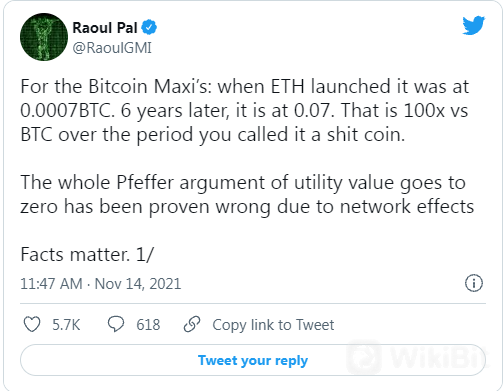This screenshot has width=504, height=391.
Task: Click the "Facts matter. 1/" line
Action: click(87, 255)
